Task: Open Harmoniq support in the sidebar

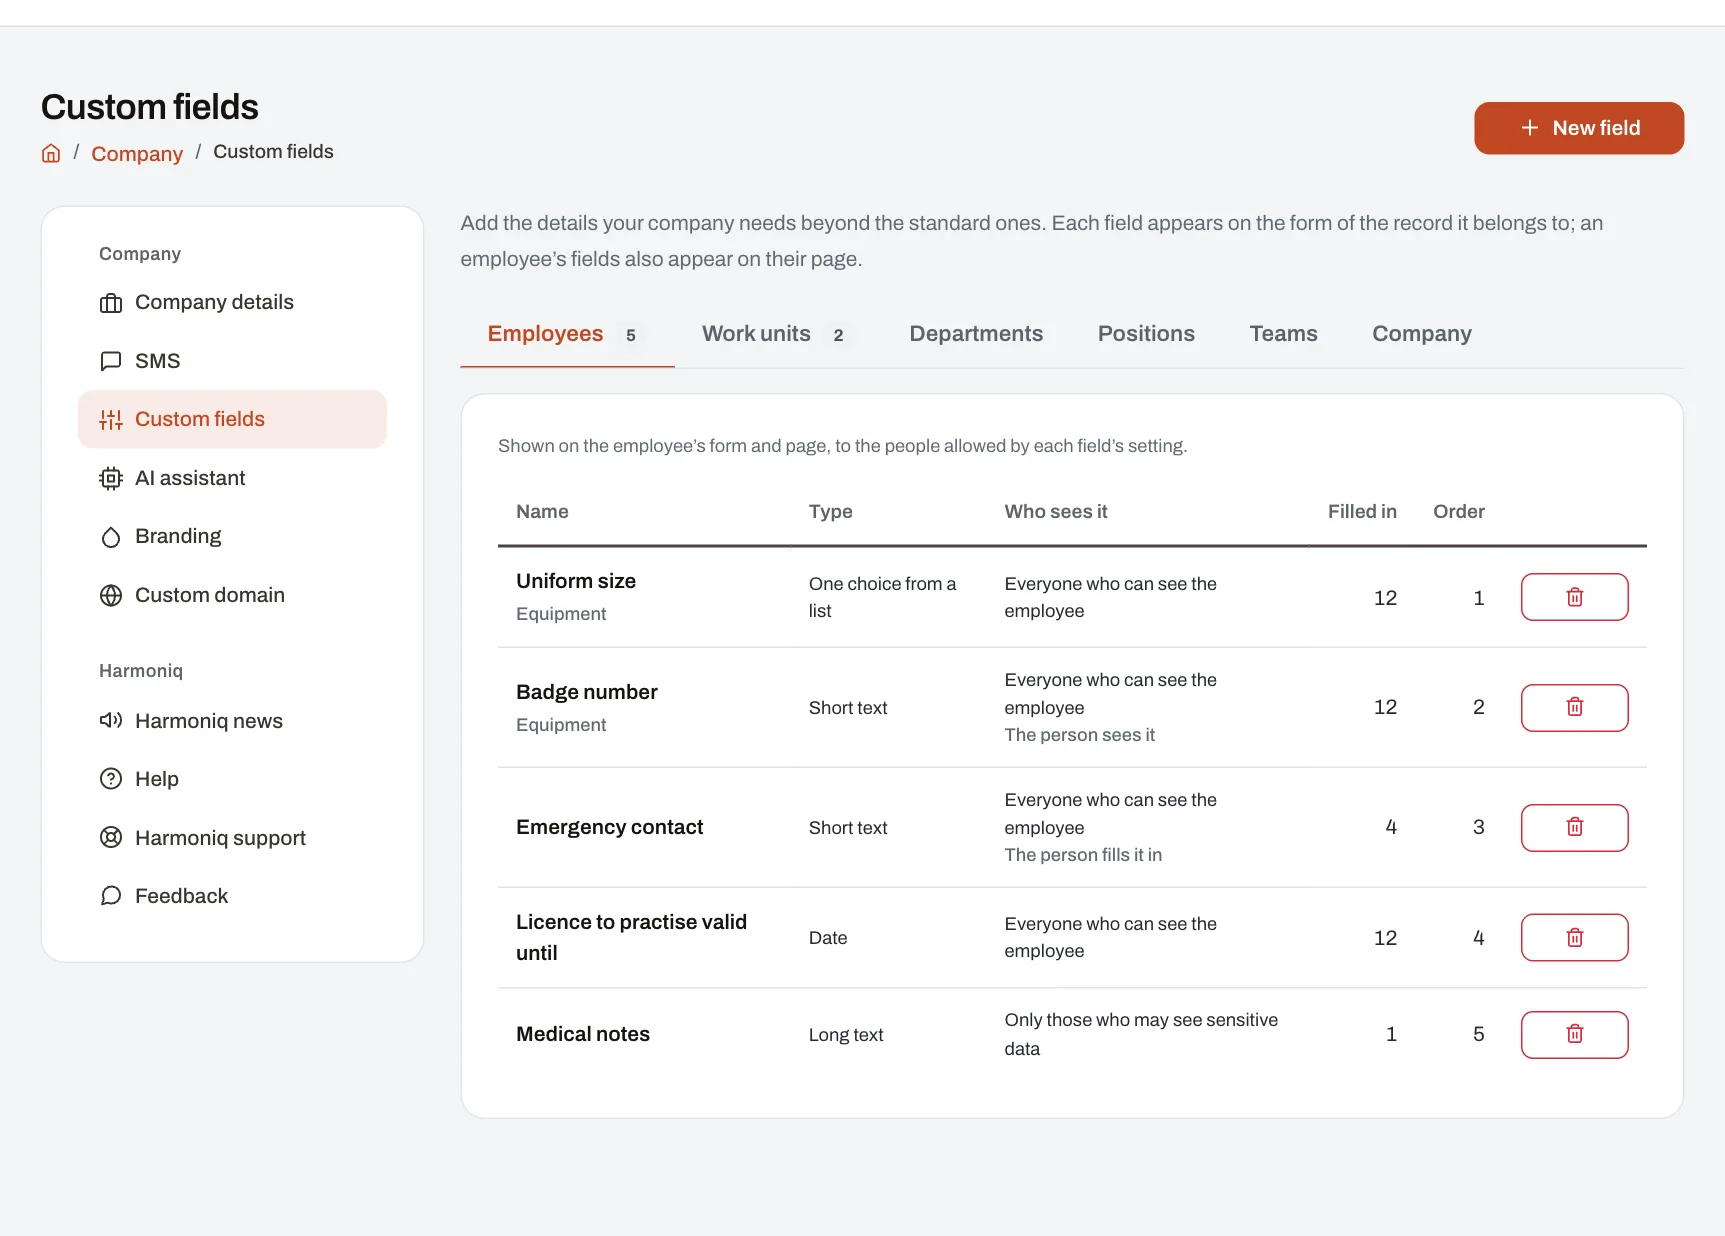Action: [232, 838]
